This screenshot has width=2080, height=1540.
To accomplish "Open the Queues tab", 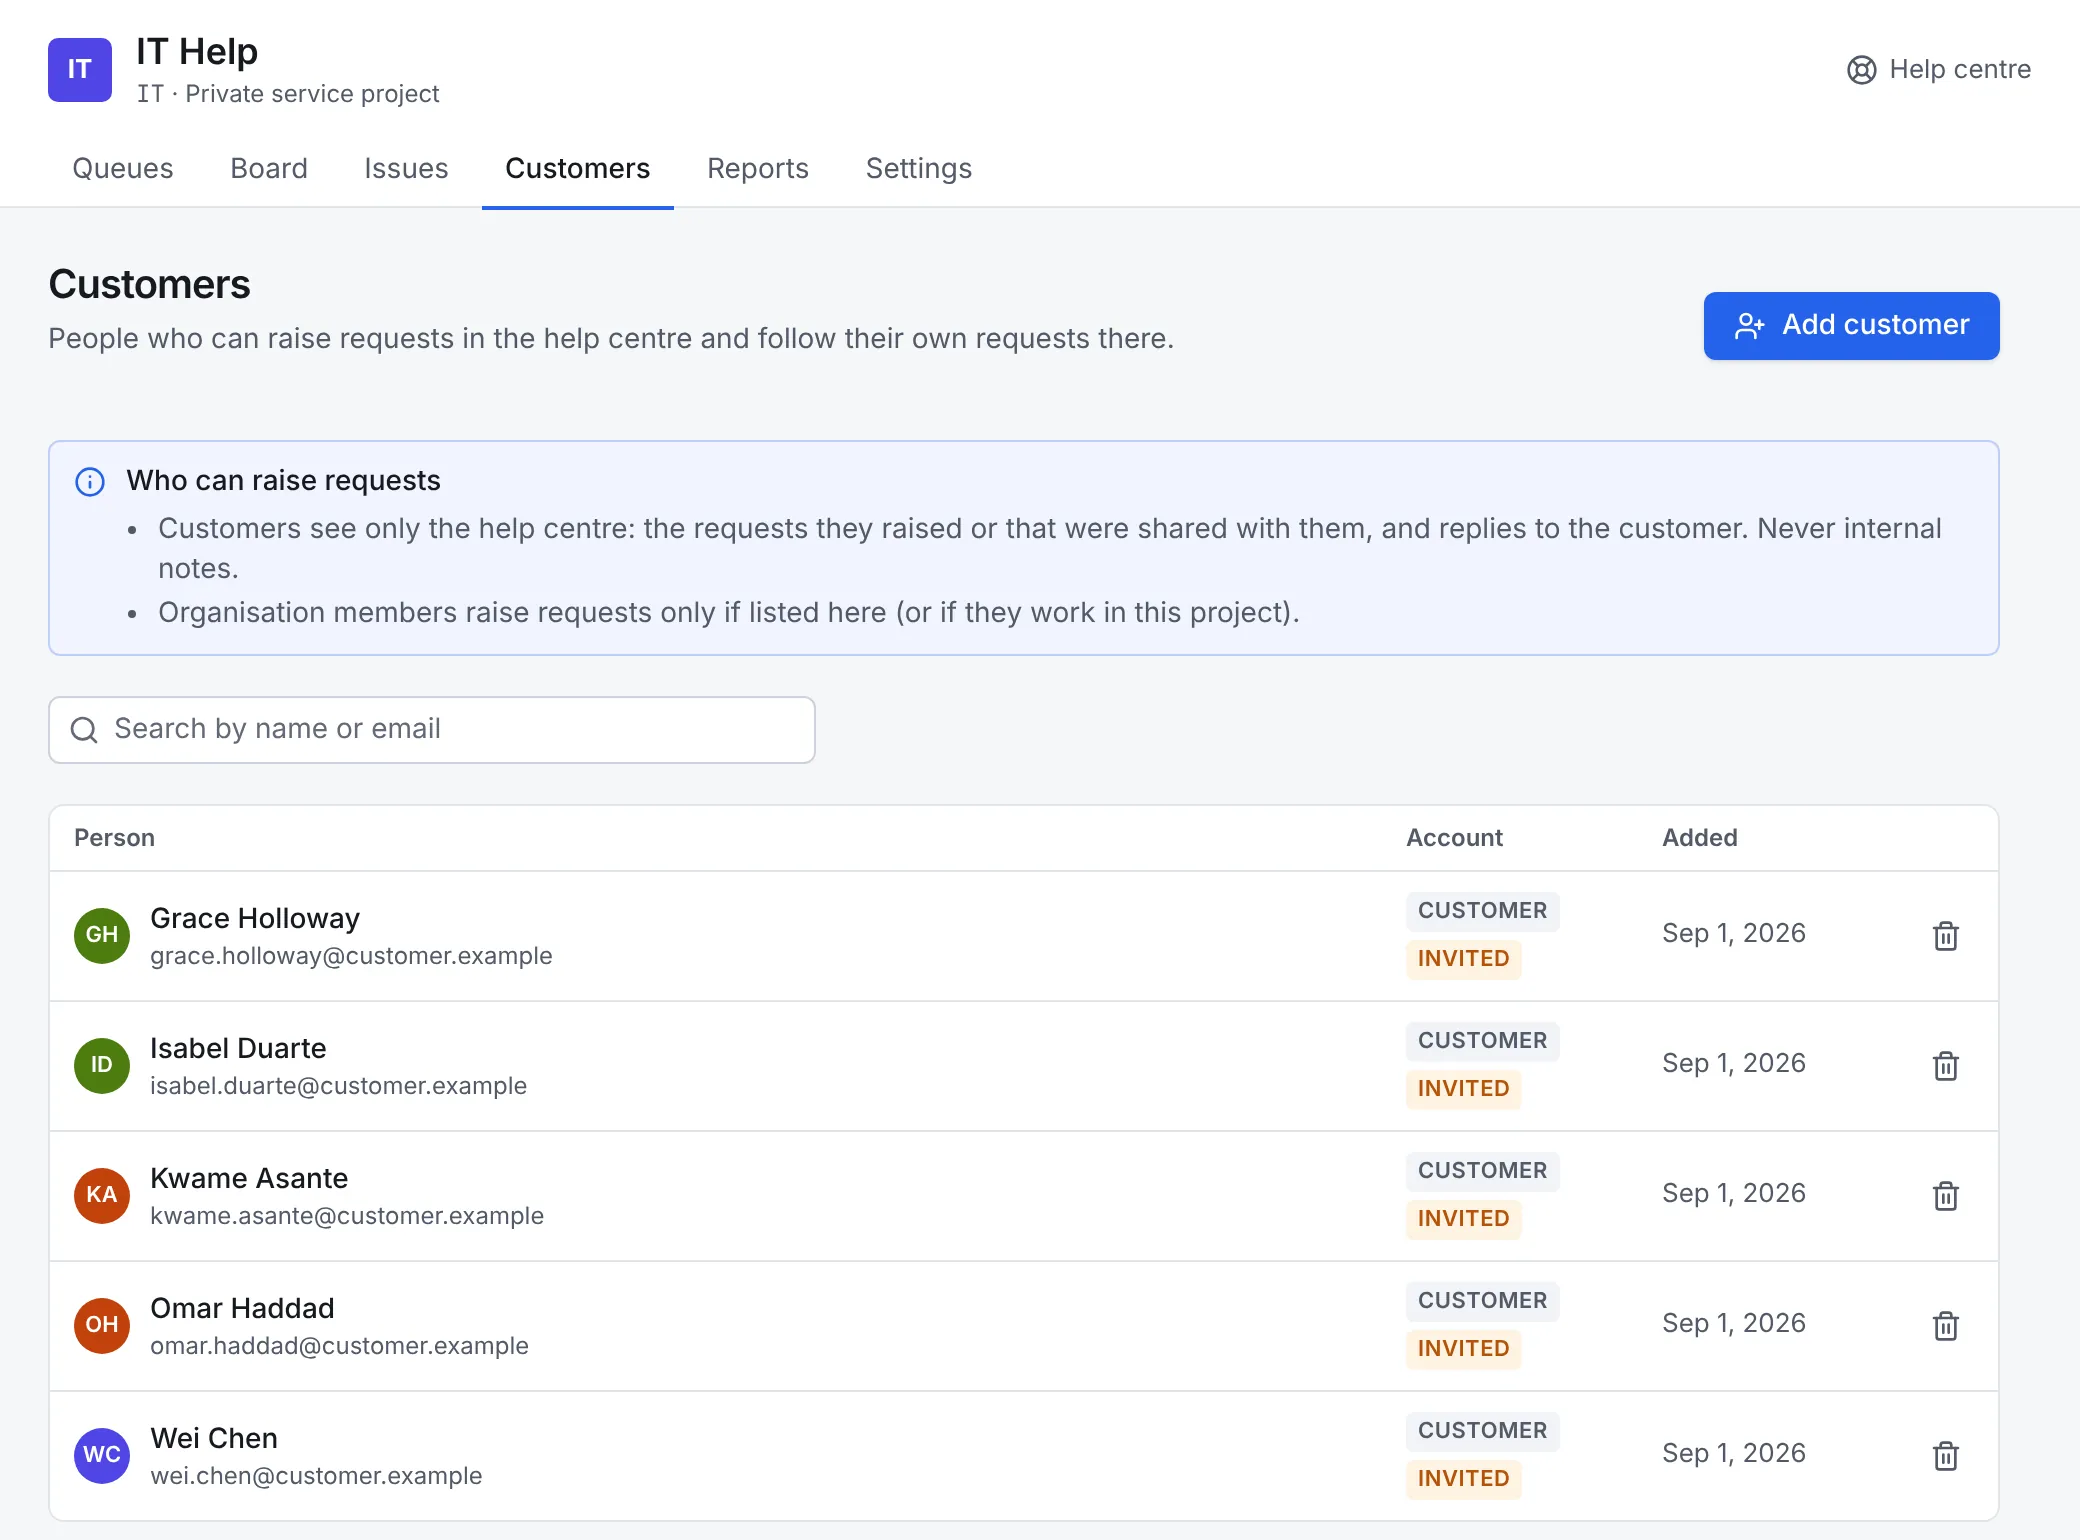I will tap(123, 168).
